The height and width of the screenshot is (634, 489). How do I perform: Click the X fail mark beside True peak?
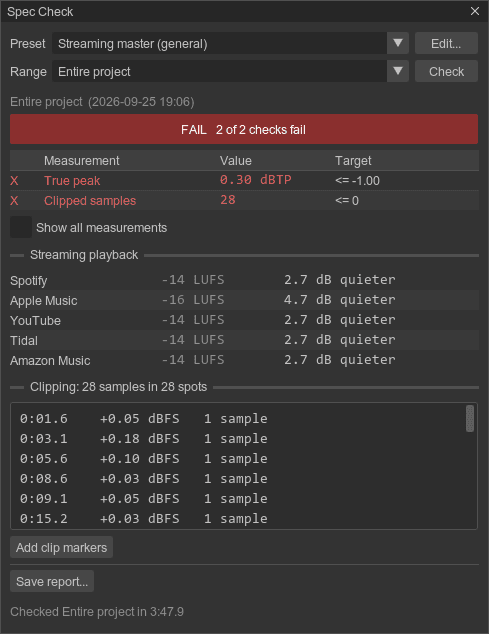(14, 180)
